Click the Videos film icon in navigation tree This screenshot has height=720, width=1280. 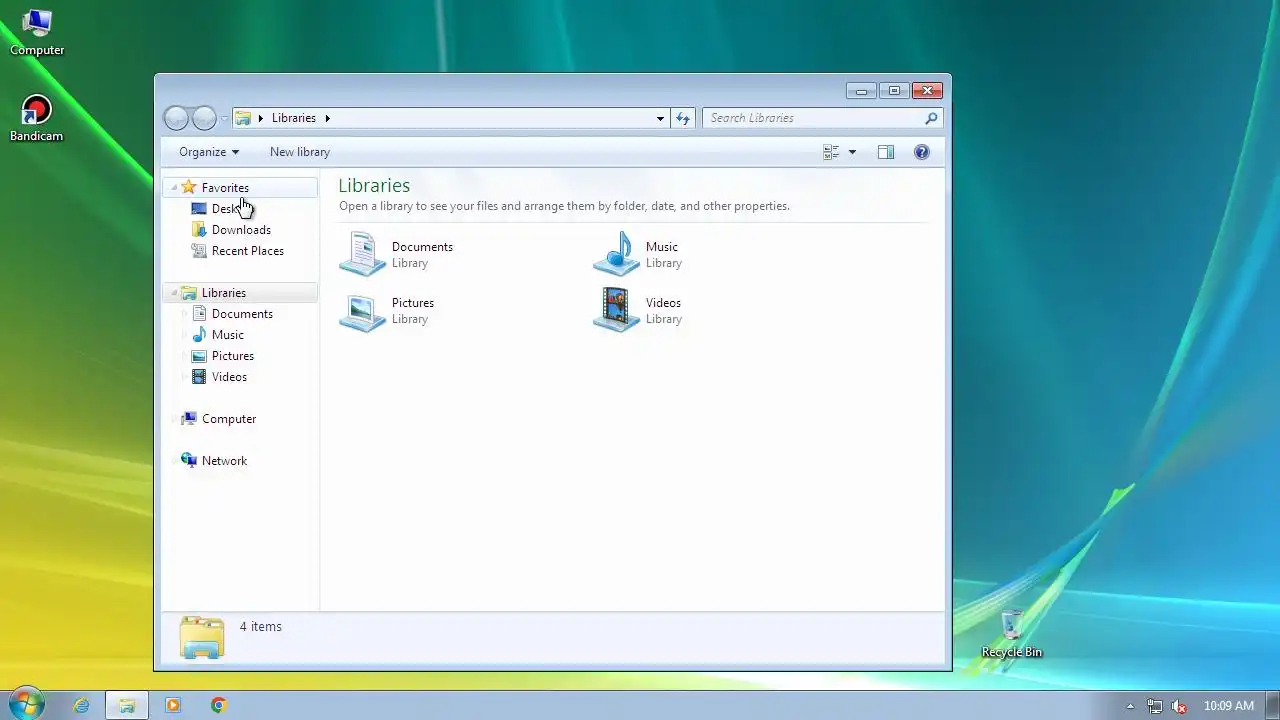199,377
